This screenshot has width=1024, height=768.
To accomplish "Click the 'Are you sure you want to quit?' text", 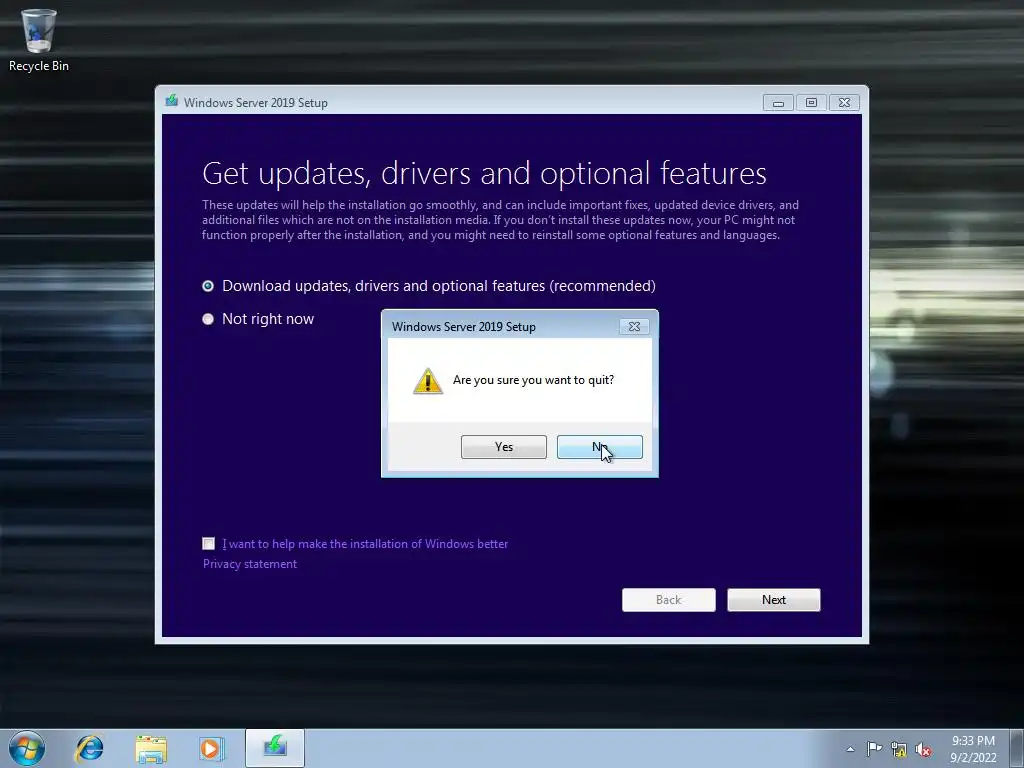I will click(533, 380).
